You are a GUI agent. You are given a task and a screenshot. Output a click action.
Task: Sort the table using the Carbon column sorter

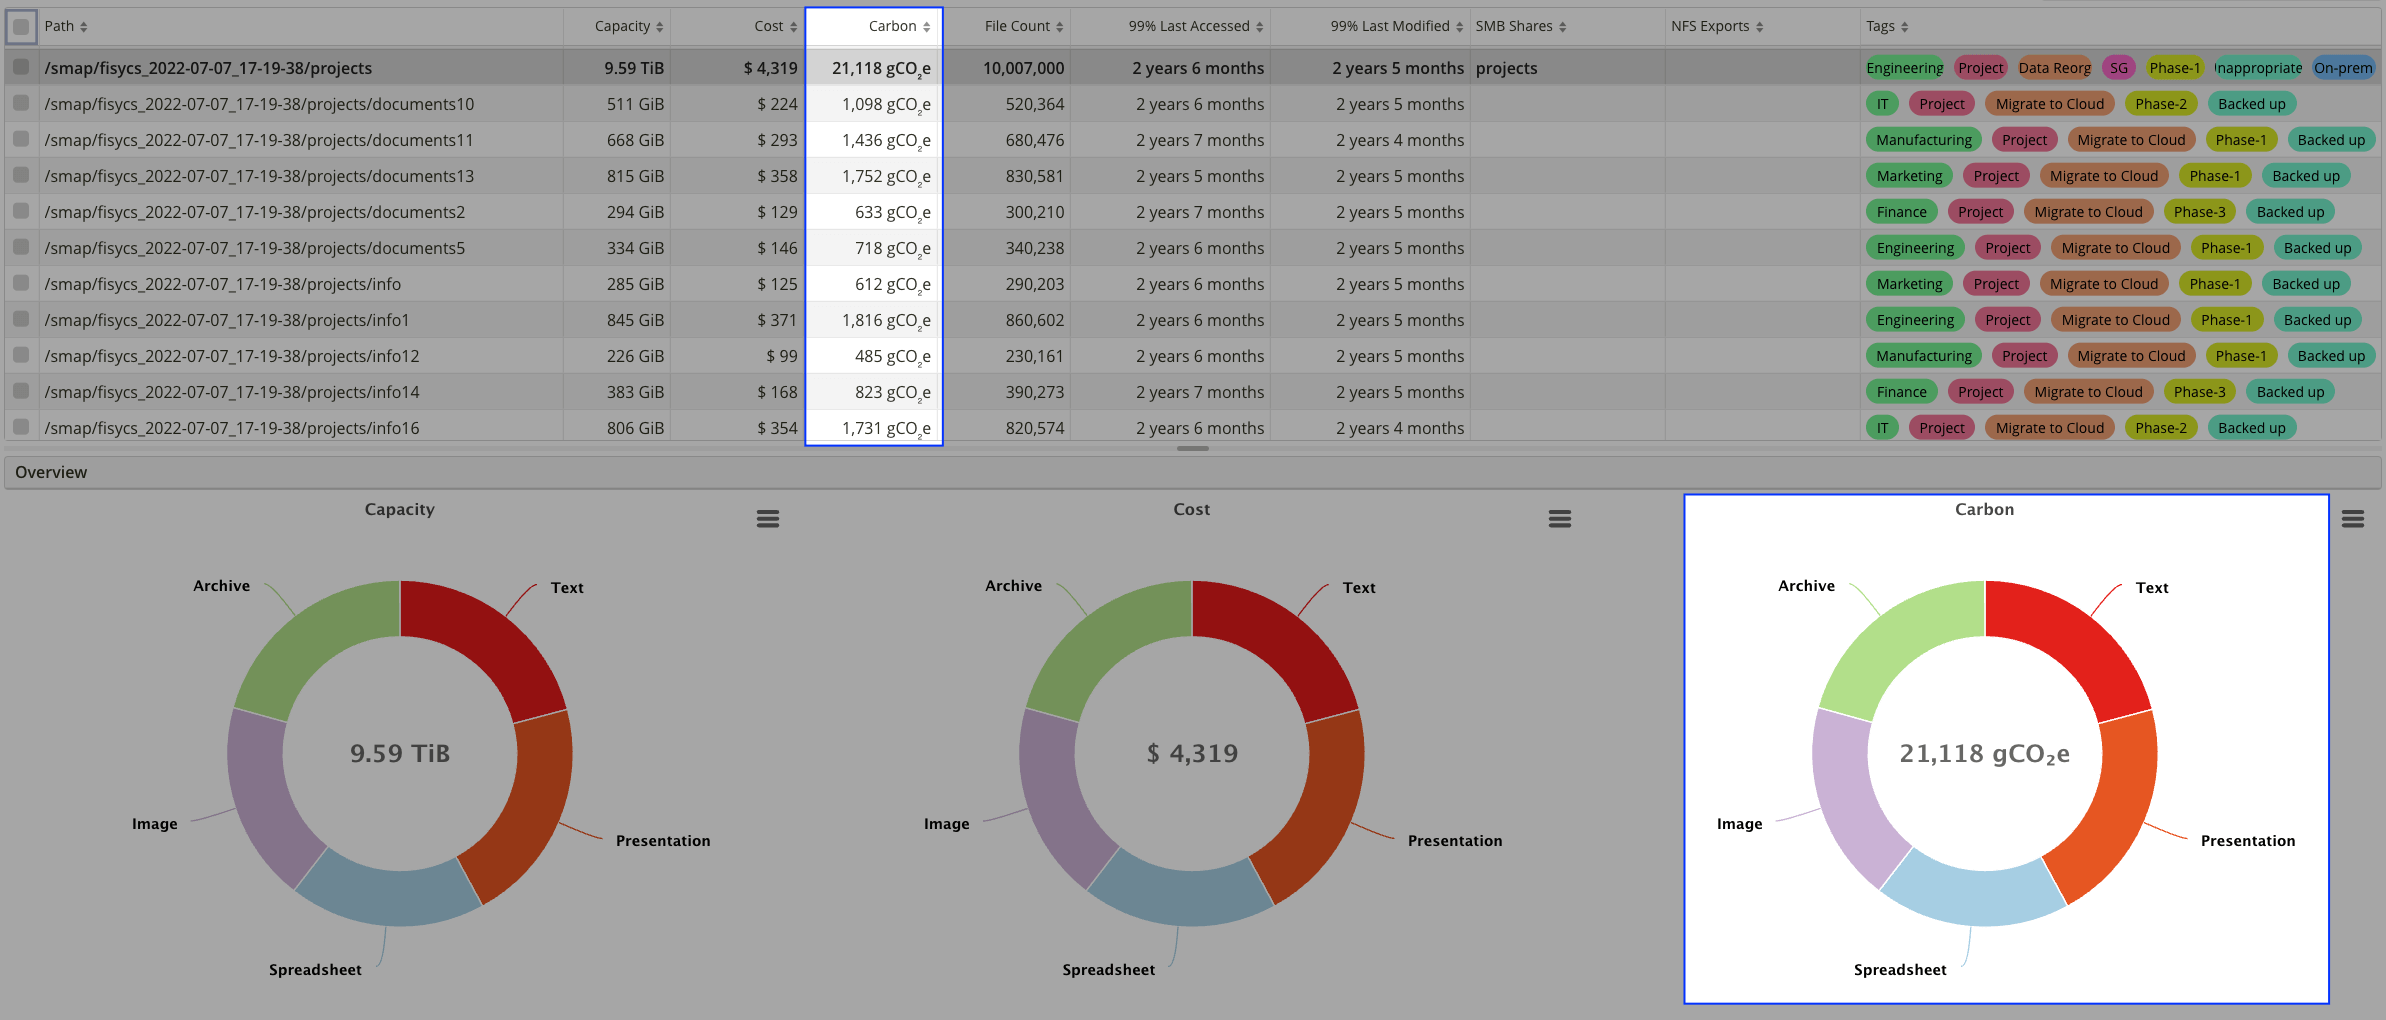pos(925,26)
